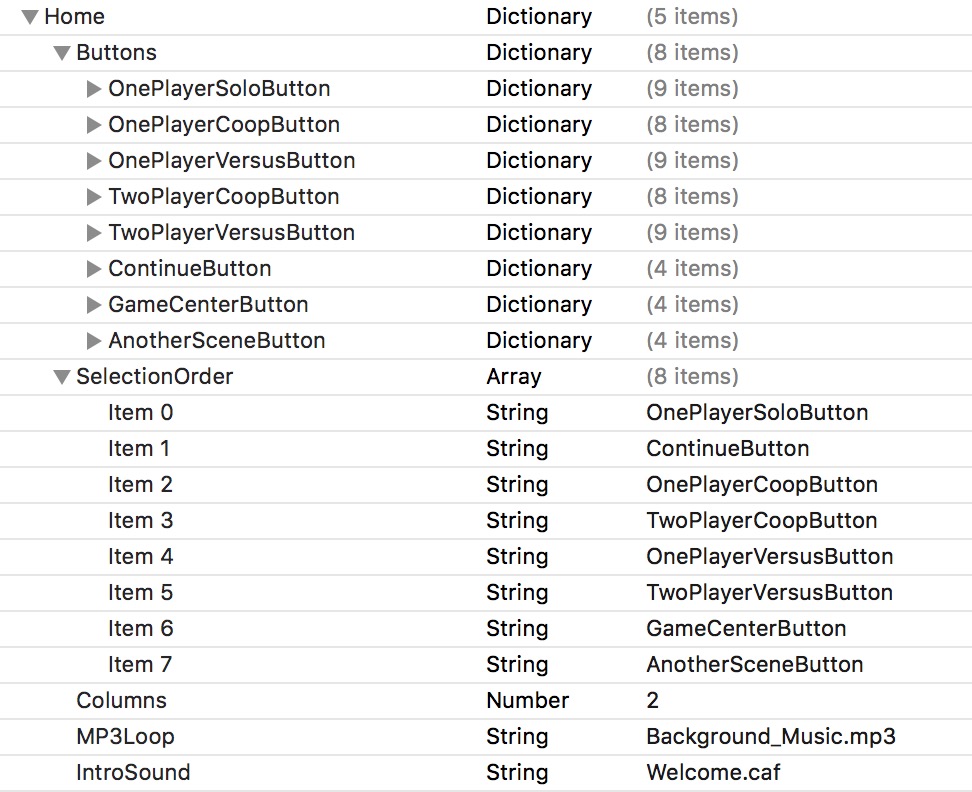Click Item 7 value AnotherSceneButton
The height and width of the screenshot is (792, 972).
click(x=752, y=664)
